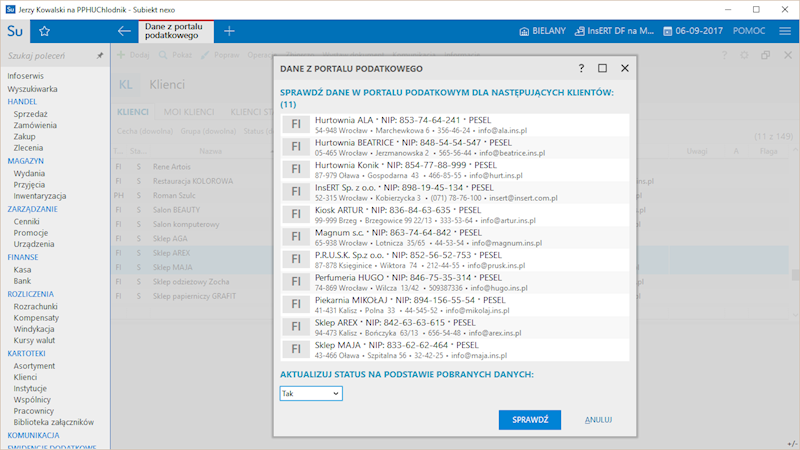
Task: Select Dane z portalu podatkowego tab
Action: point(176,31)
